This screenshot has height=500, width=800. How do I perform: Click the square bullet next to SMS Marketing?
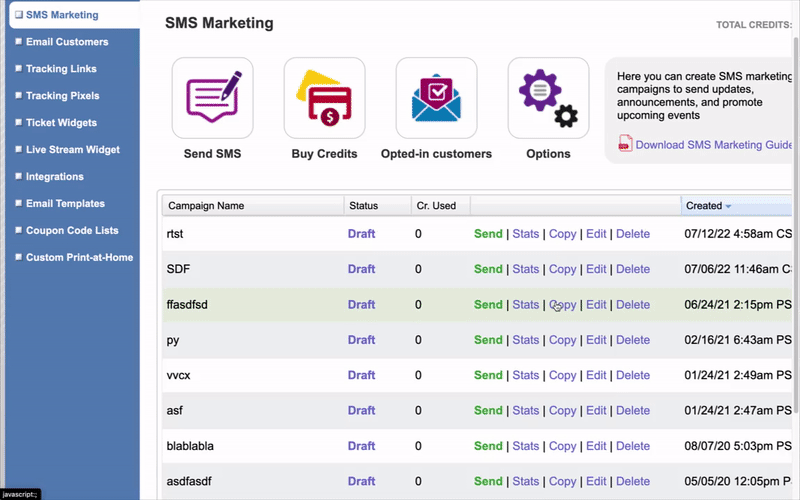(x=19, y=15)
